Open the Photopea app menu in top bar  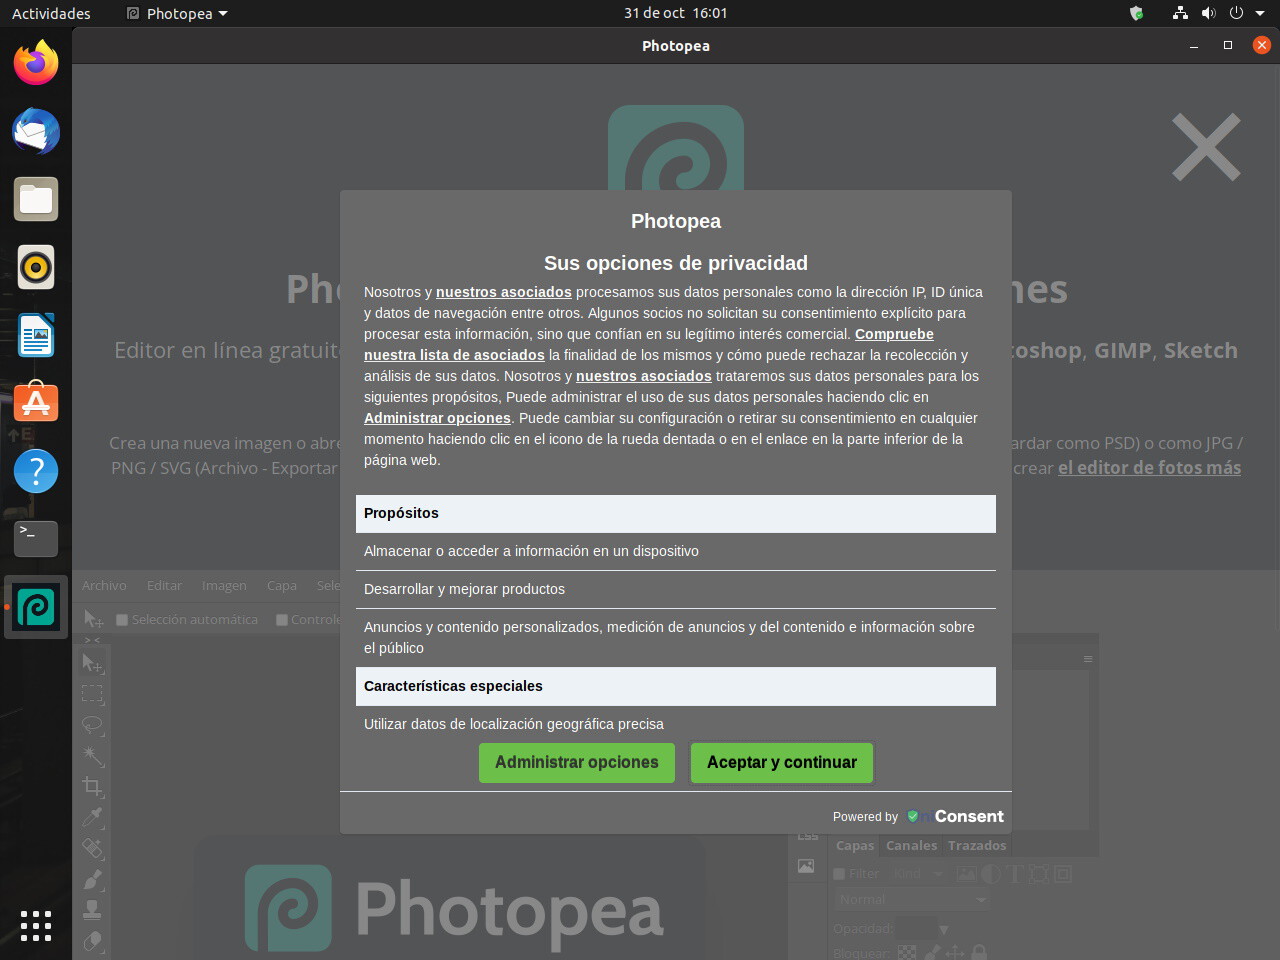(177, 13)
